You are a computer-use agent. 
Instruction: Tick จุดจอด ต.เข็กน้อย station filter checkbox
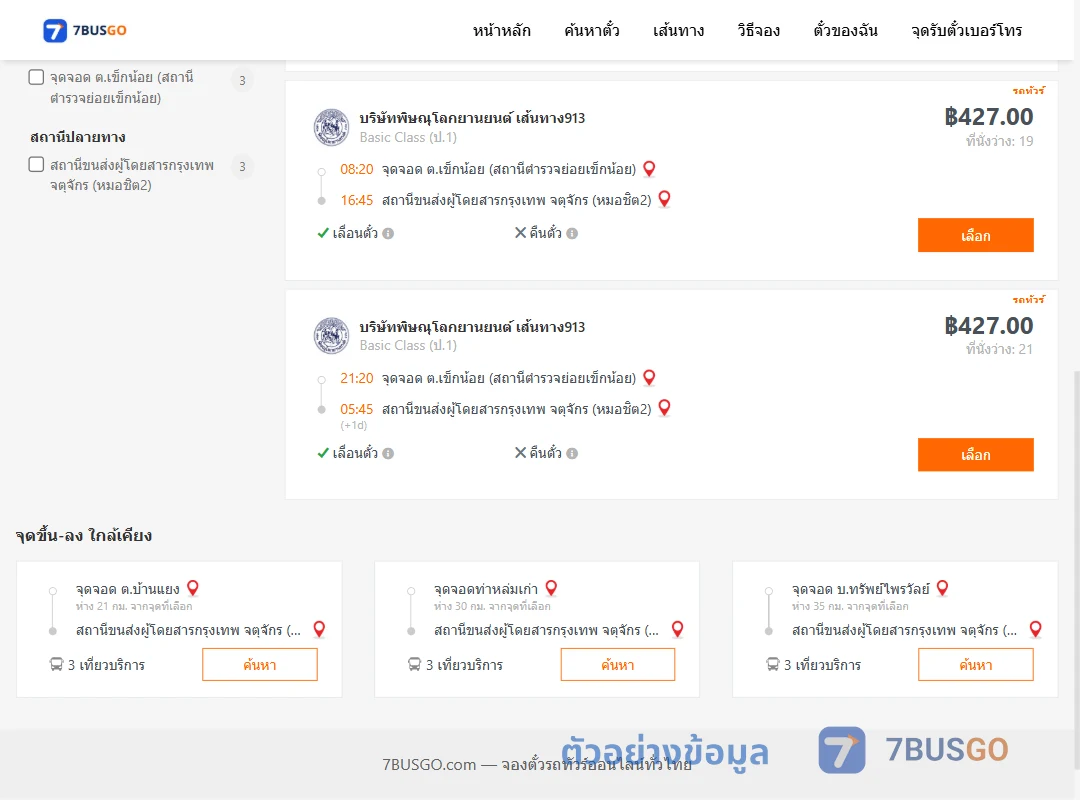point(37,77)
